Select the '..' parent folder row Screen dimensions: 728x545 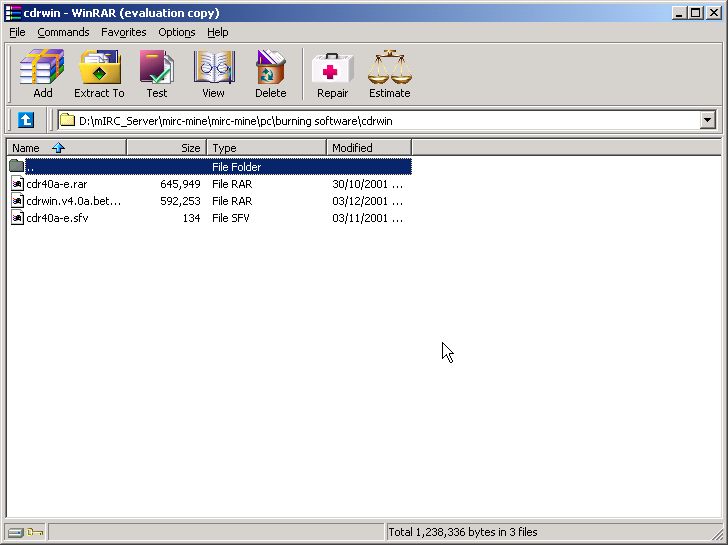209,166
